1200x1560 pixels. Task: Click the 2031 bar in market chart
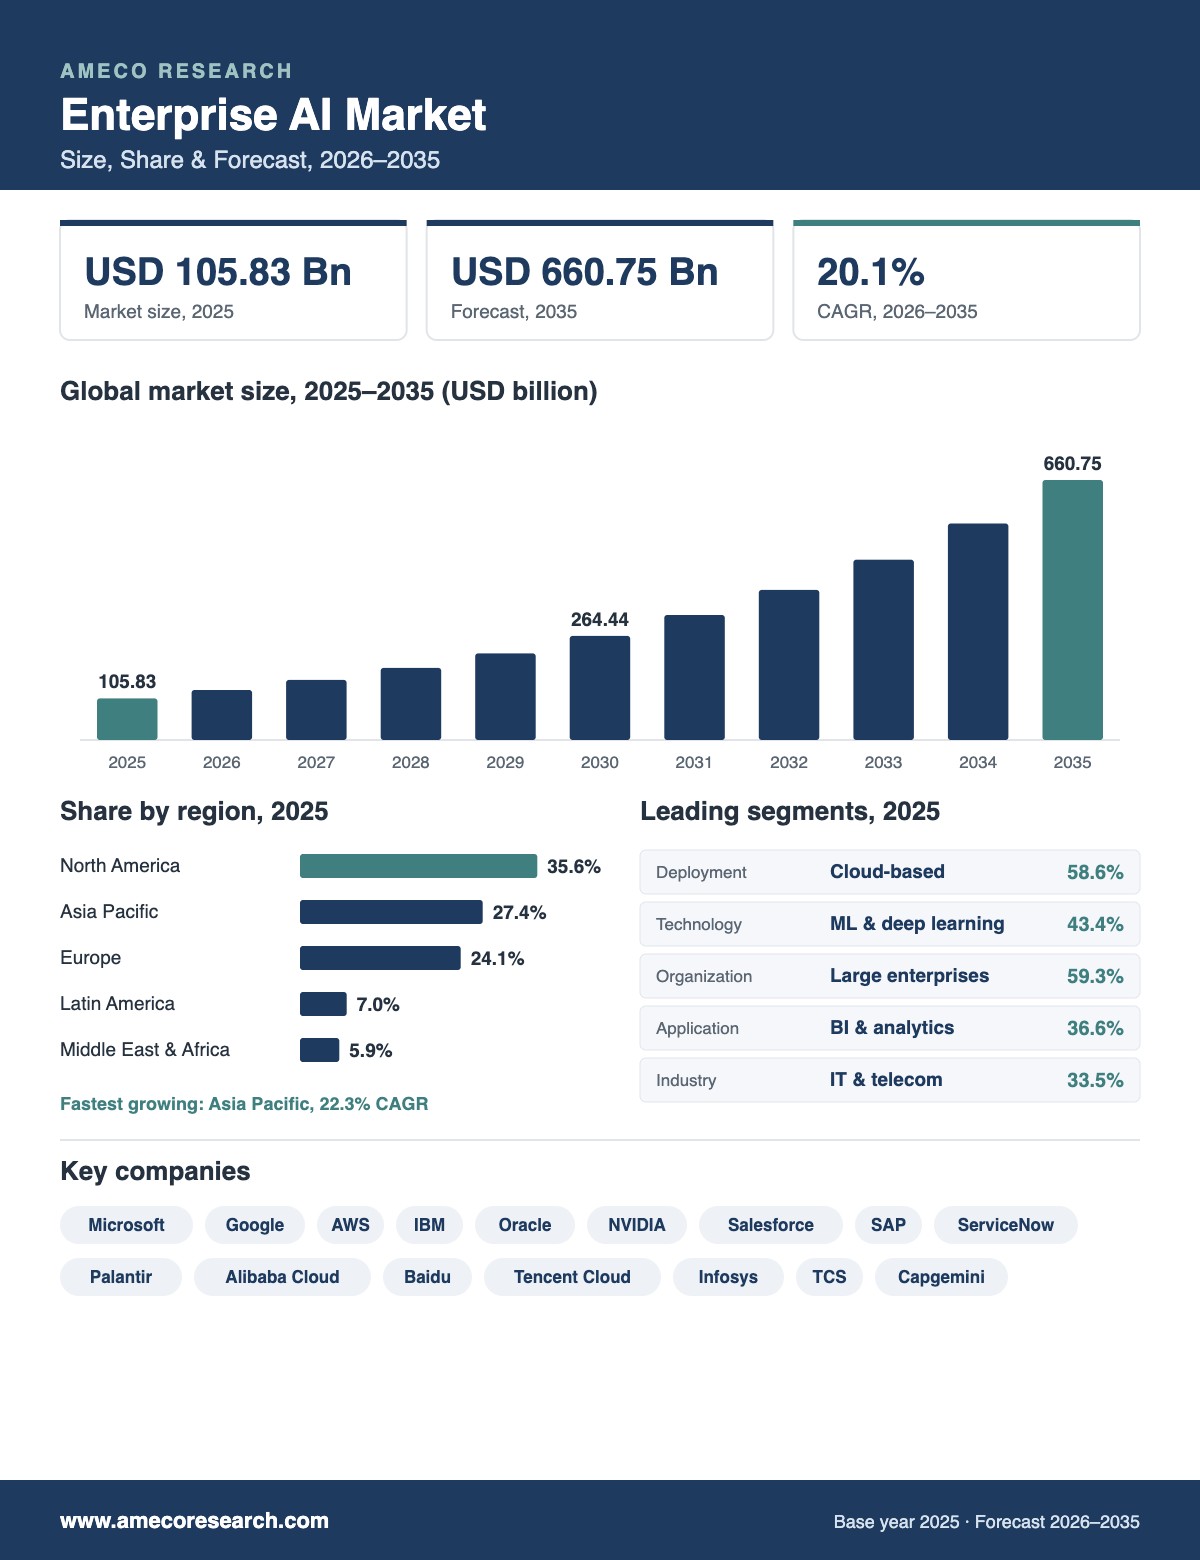694,677
